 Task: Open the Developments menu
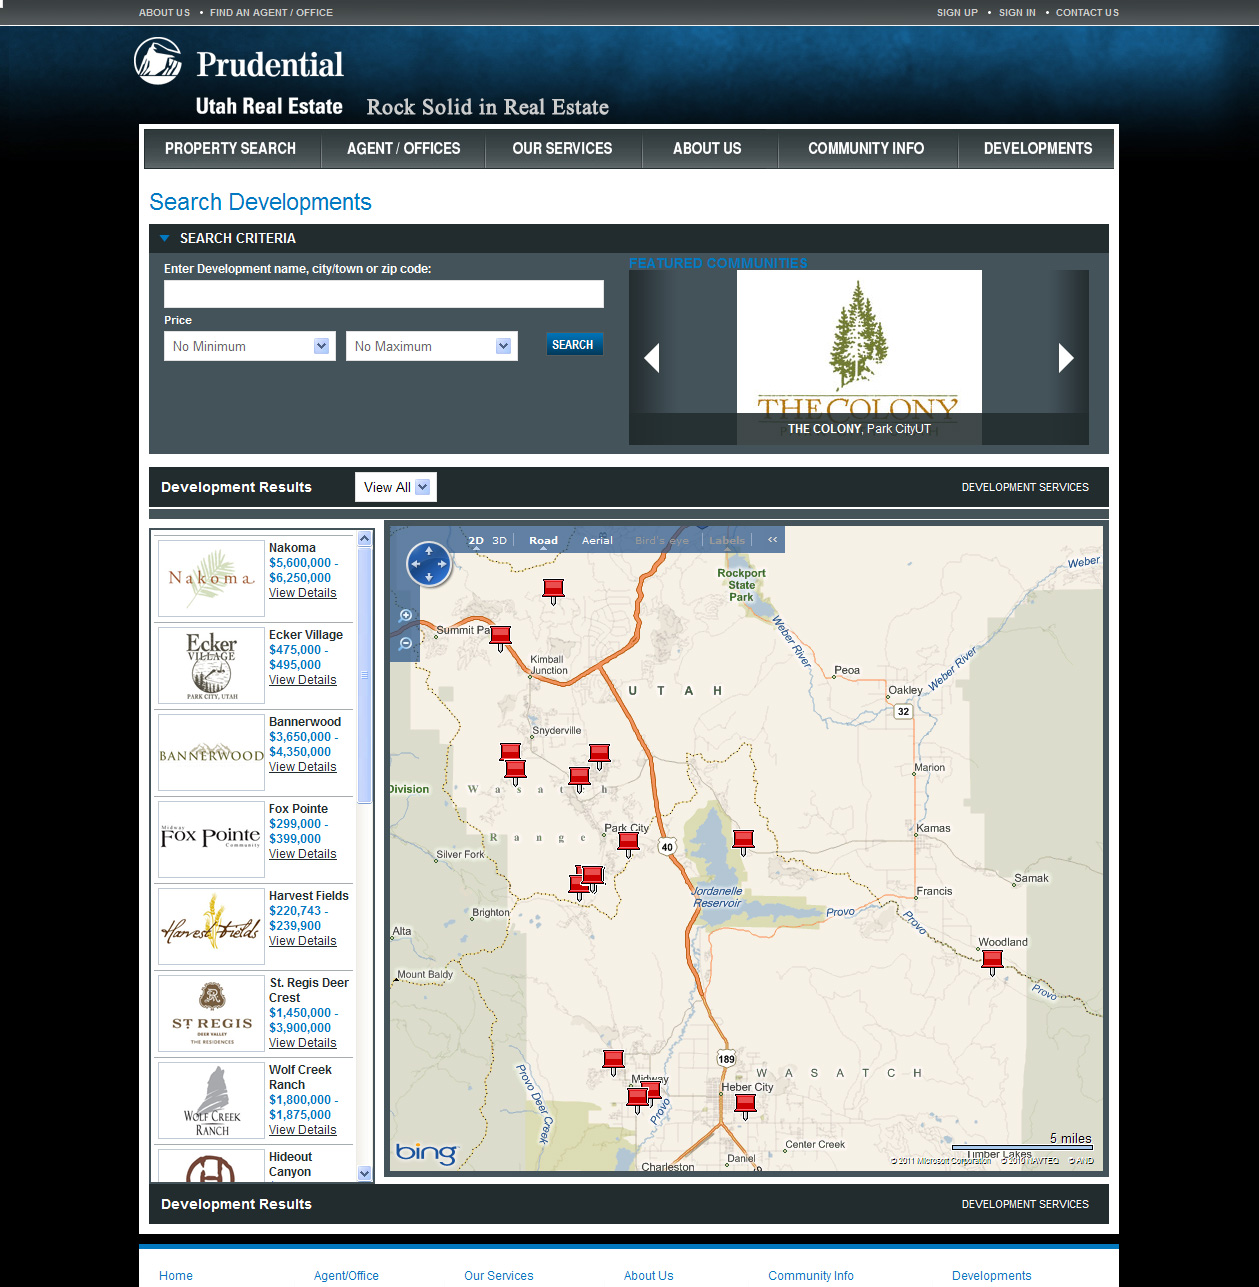point(1038,148)
